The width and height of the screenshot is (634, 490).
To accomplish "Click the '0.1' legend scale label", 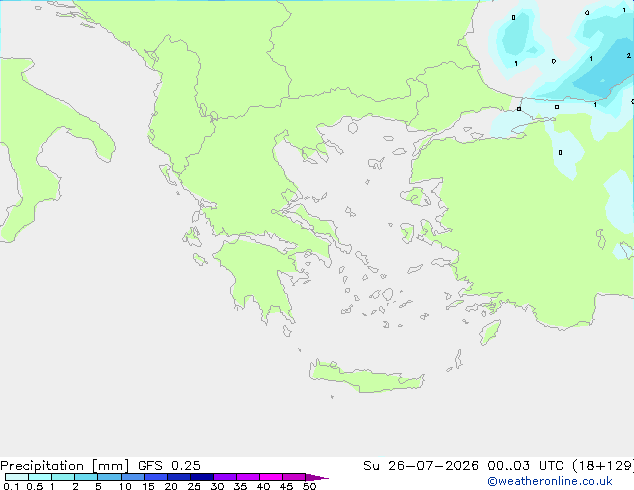I will [11, 486].
